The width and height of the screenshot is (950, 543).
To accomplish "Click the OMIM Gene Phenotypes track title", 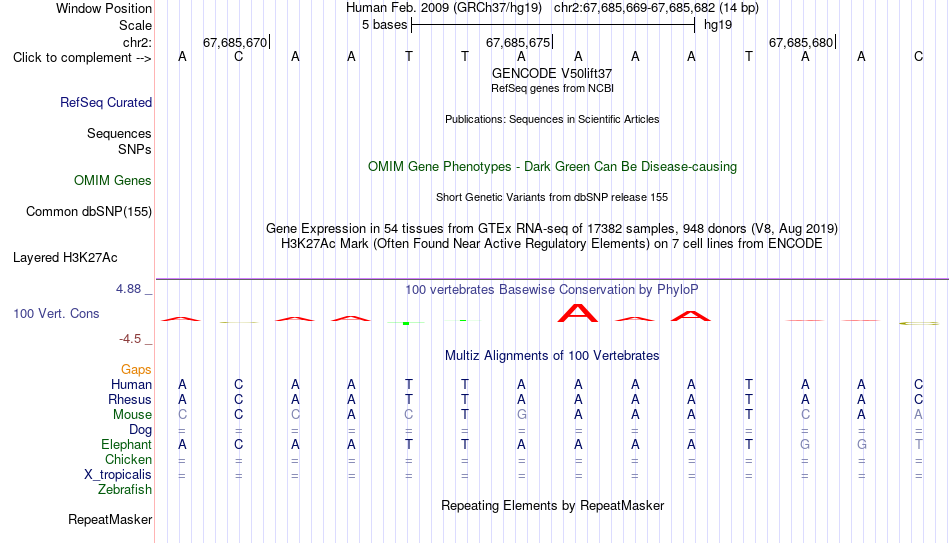I will click(552, 167).
